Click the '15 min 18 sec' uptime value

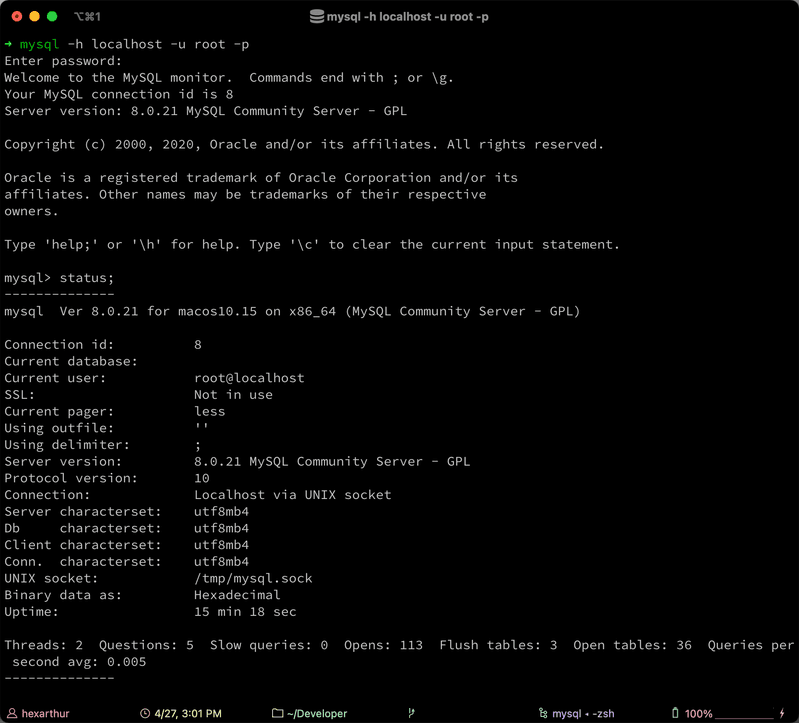[245, 612]
